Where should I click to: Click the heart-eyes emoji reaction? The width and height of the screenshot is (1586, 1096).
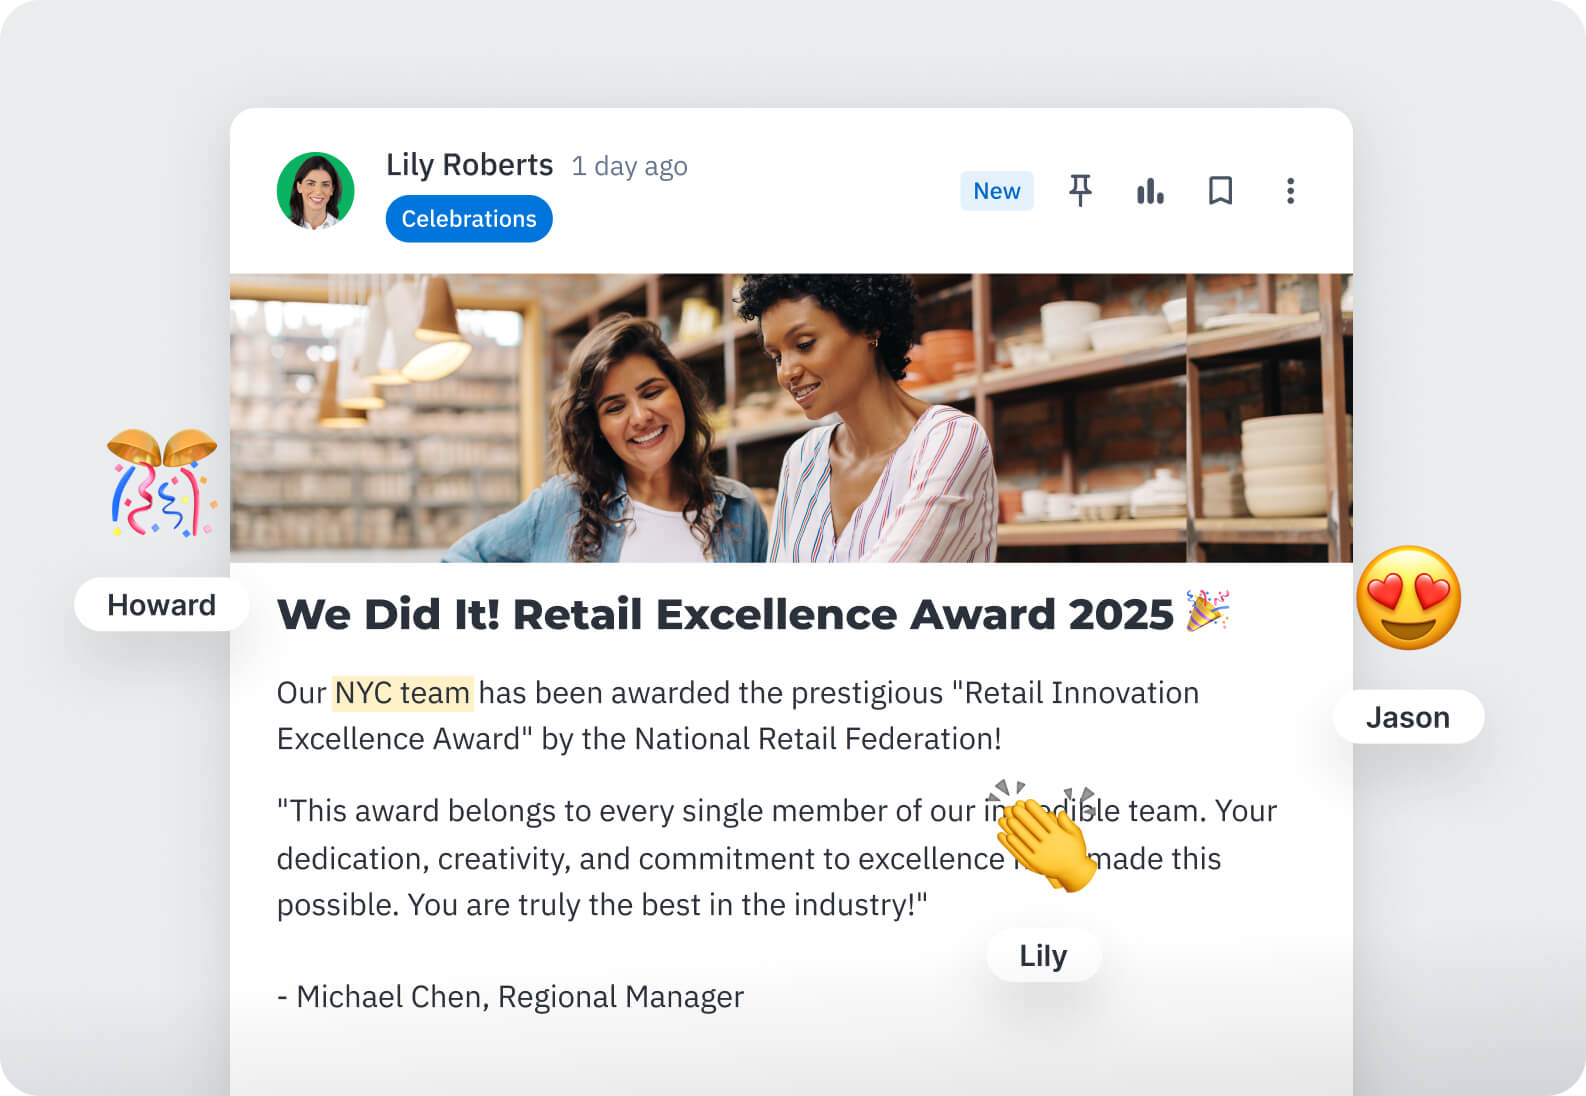[1408, 597]
